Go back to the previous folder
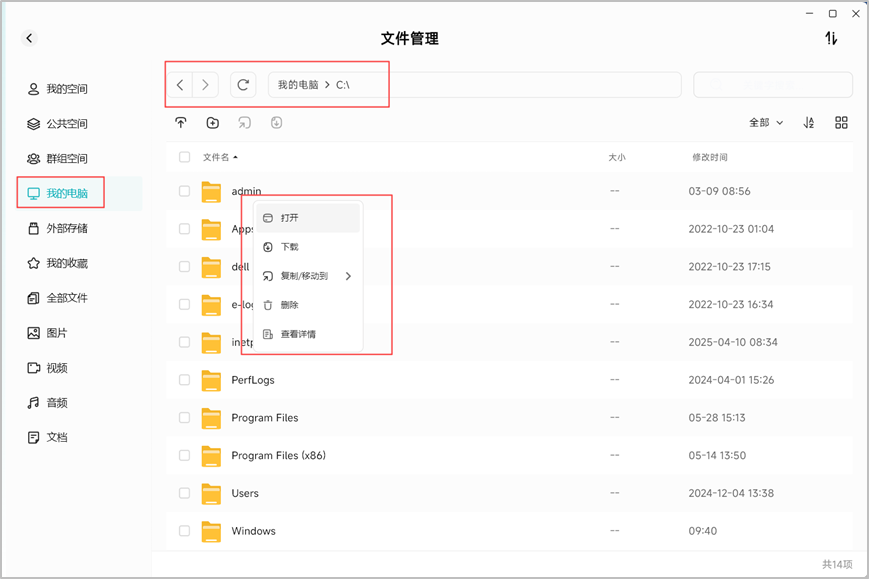Viewport: 869px width, 579px height. click(x=180, y=85)
